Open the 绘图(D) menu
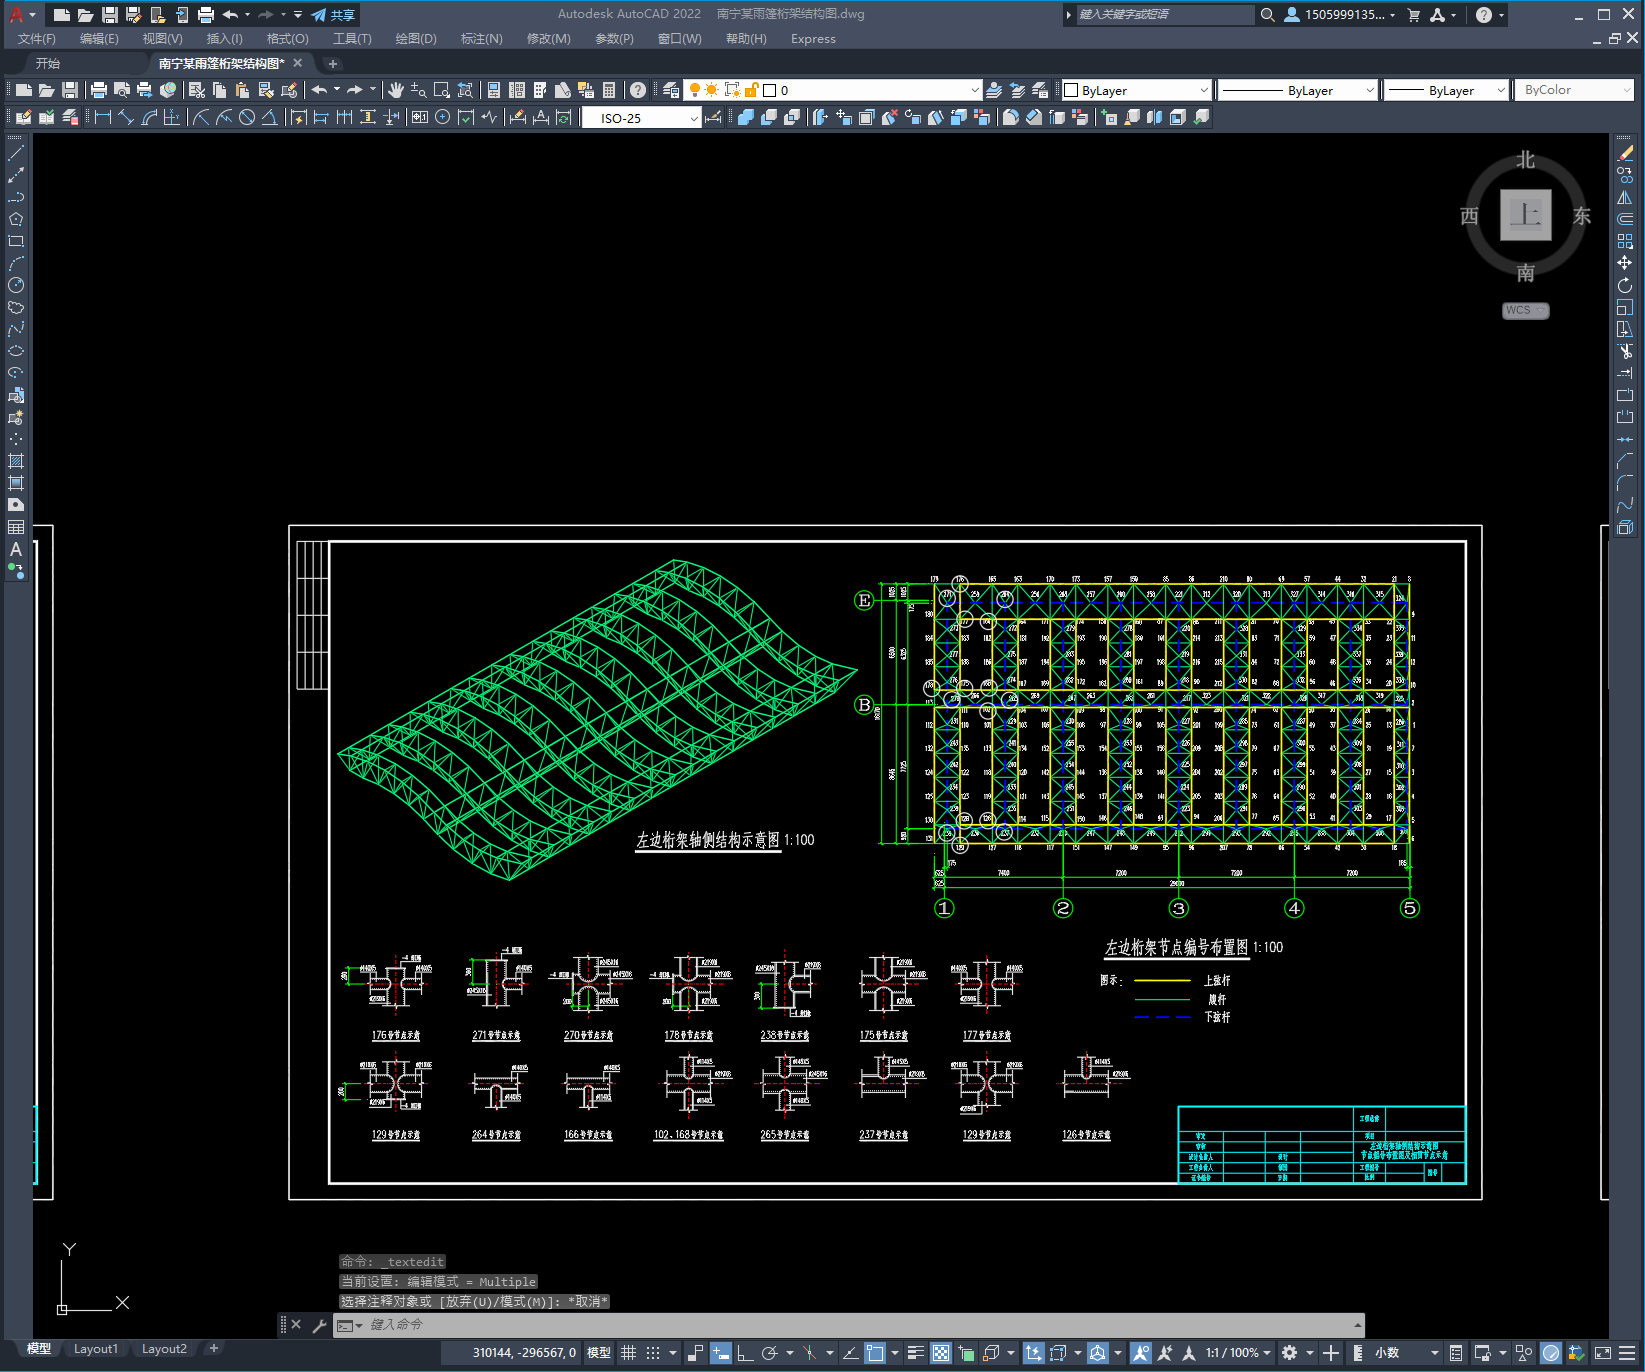 (x=416, y=39)
